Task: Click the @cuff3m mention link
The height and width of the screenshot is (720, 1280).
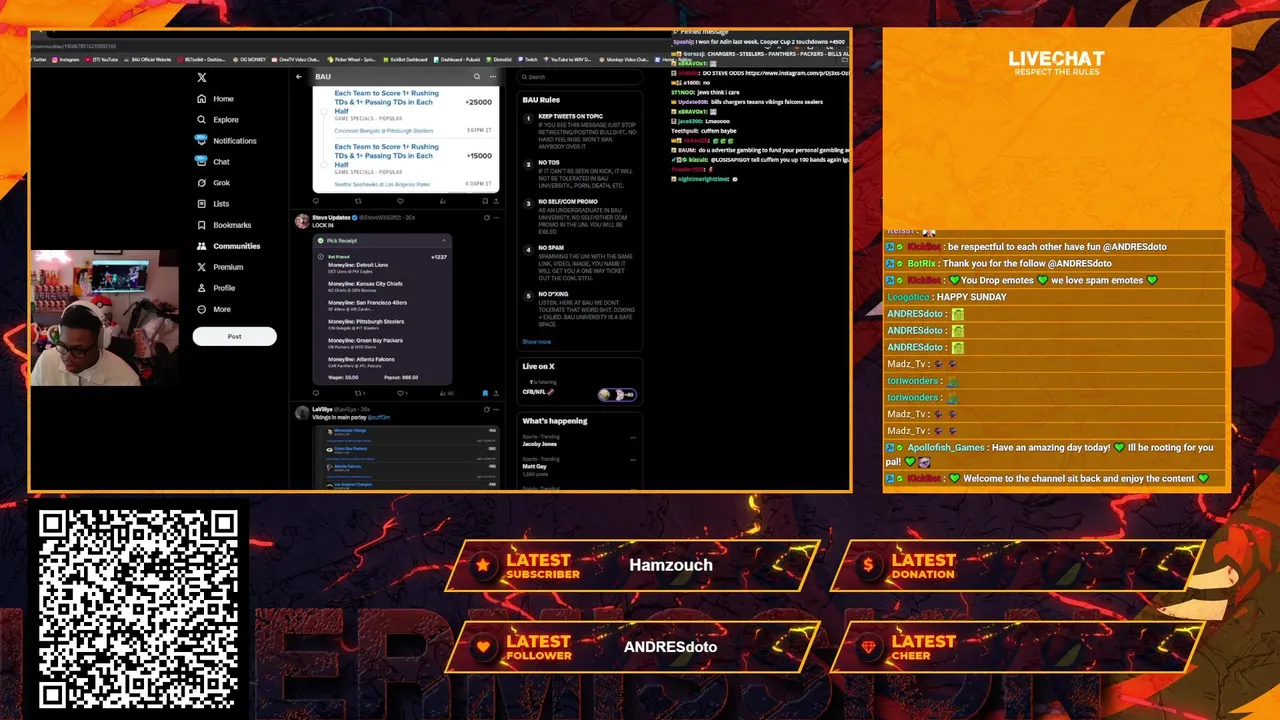Action: (379, 417)
